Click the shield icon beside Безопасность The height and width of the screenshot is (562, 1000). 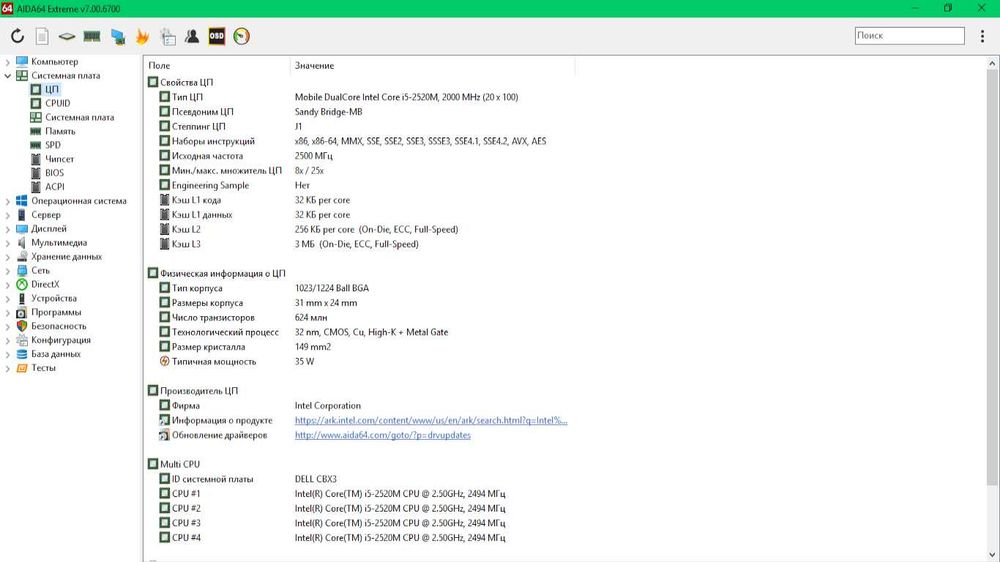22,326
